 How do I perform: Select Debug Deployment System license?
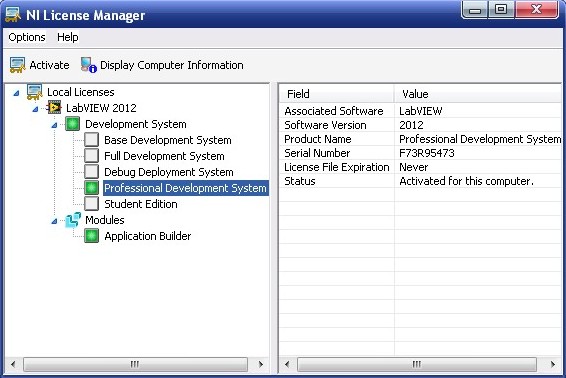coord(169,172)
